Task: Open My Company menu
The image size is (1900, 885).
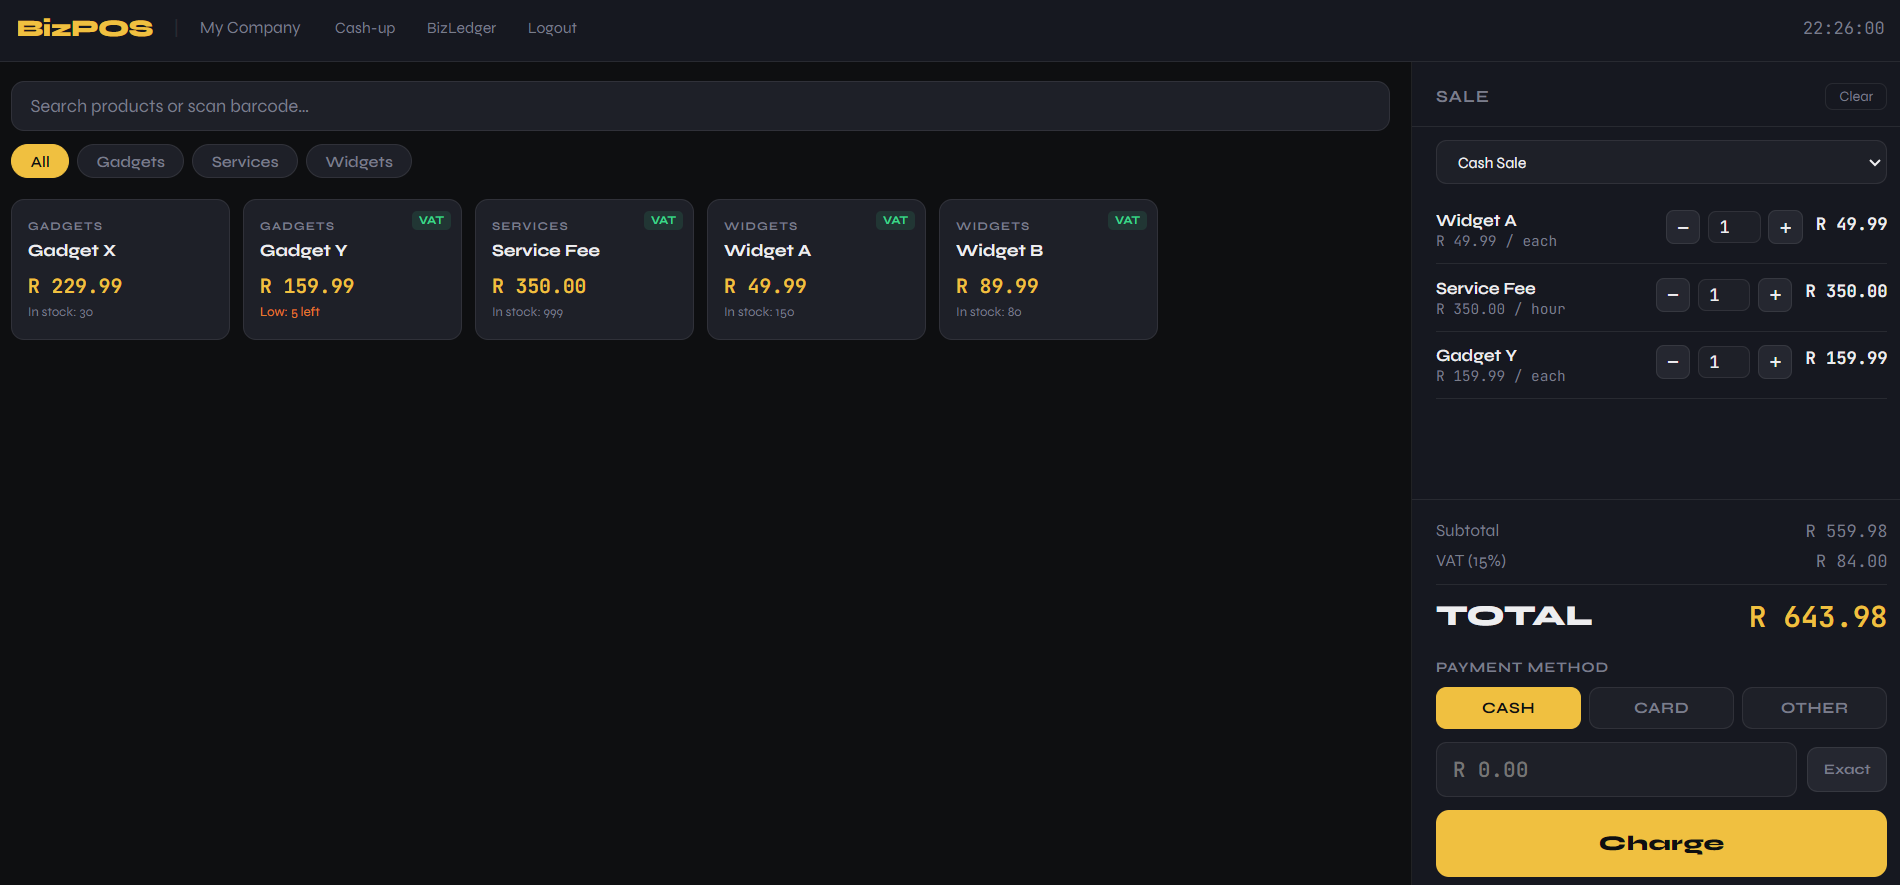Action: pos(250,28)
